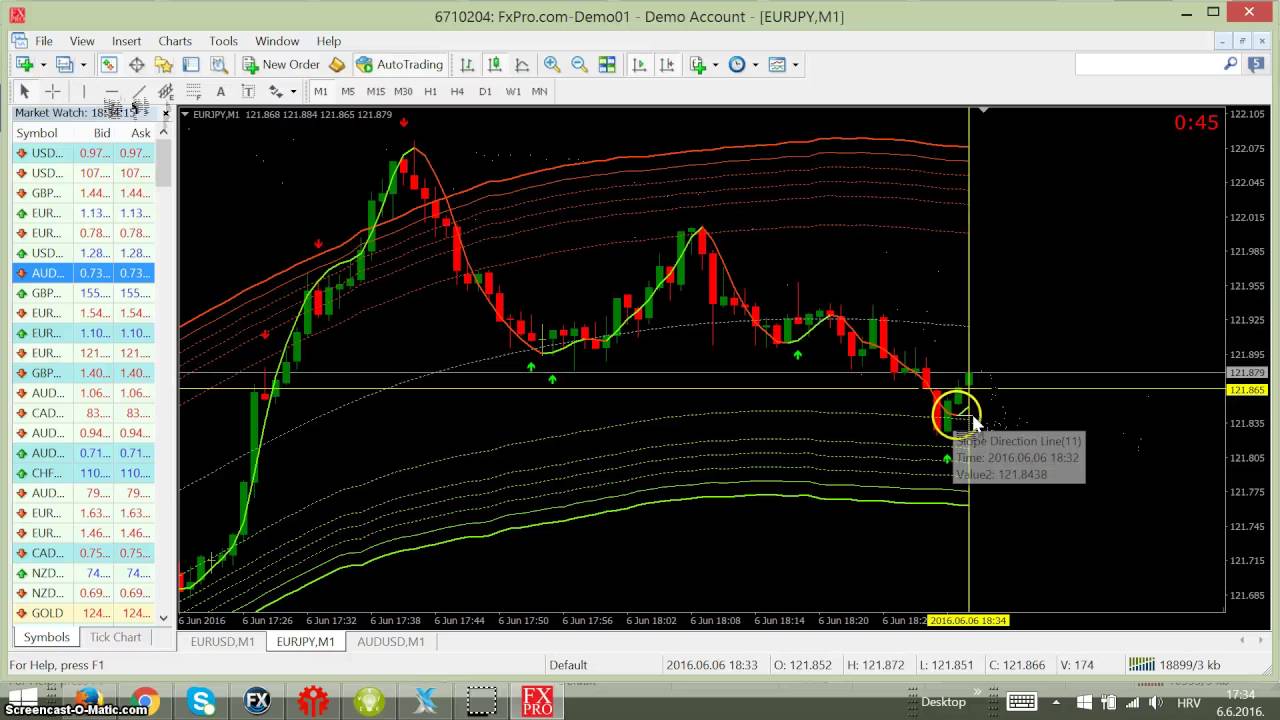
Task: Select the GOLD row in Market Watch
Action: click(x=84, y=613)
